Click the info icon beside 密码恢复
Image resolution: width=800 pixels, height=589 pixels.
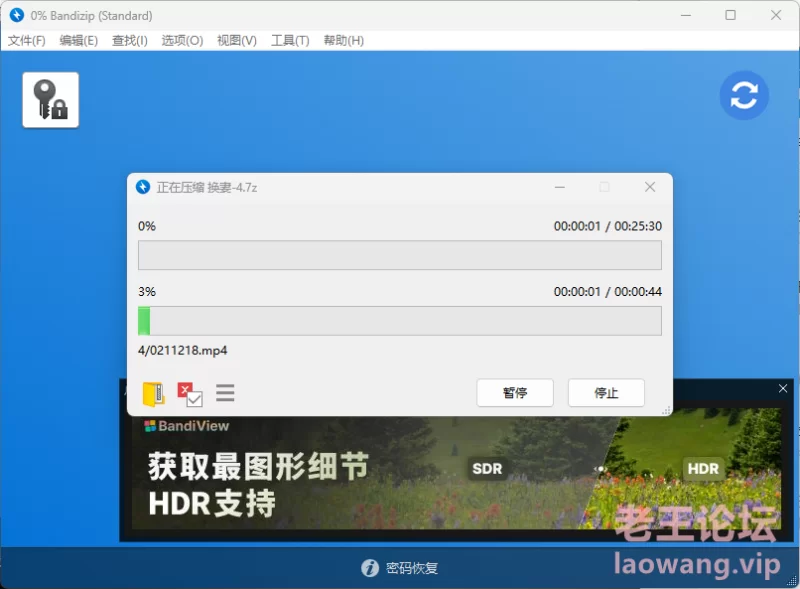370,568
